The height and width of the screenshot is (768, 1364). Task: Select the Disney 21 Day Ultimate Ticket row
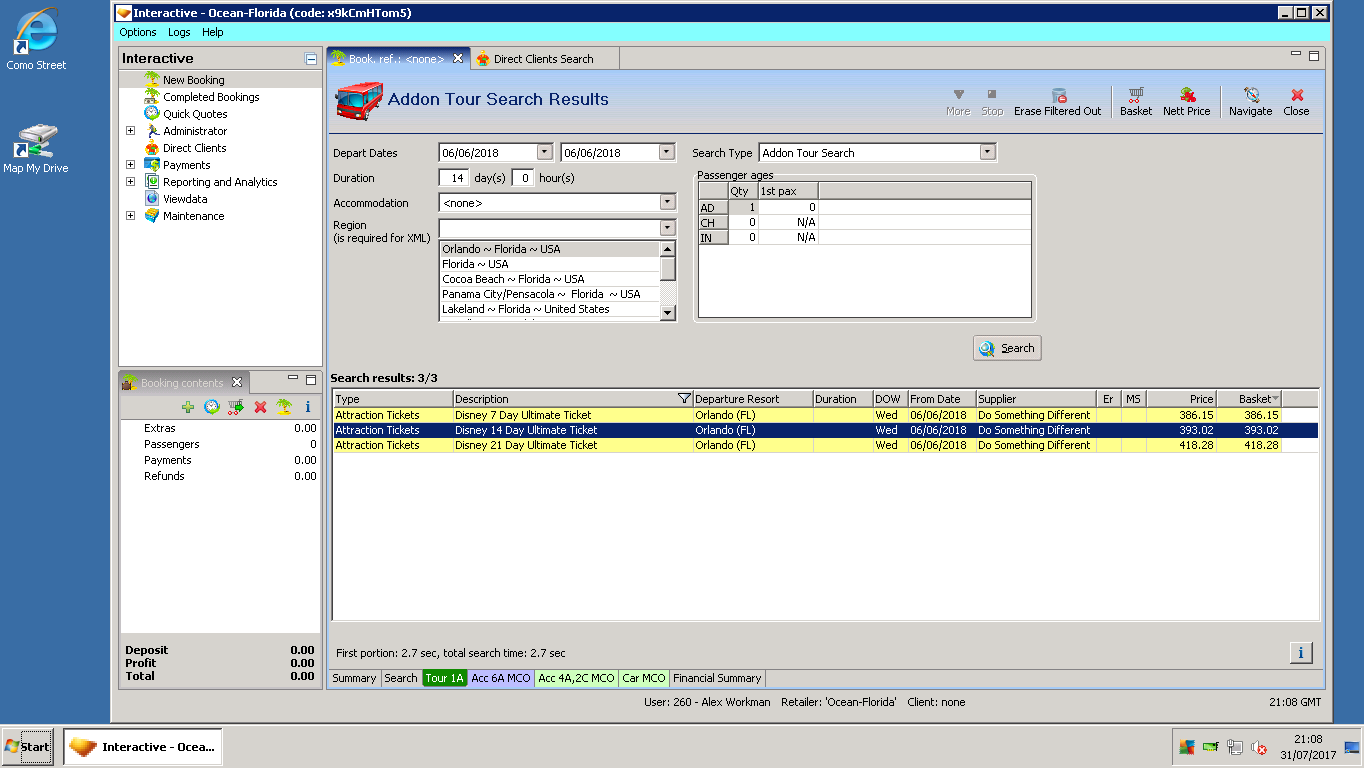point(526,445)
